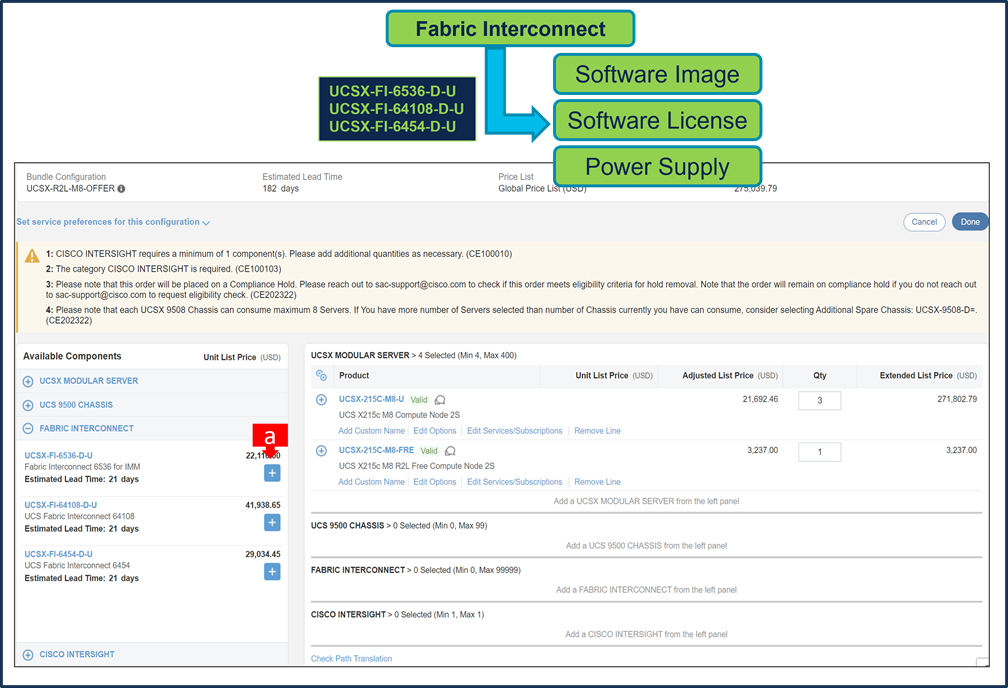Screen dimensions: 1008x688
Task: Click comment icon next to UCSX-215C-M8-U
Action: coord(440,400)
